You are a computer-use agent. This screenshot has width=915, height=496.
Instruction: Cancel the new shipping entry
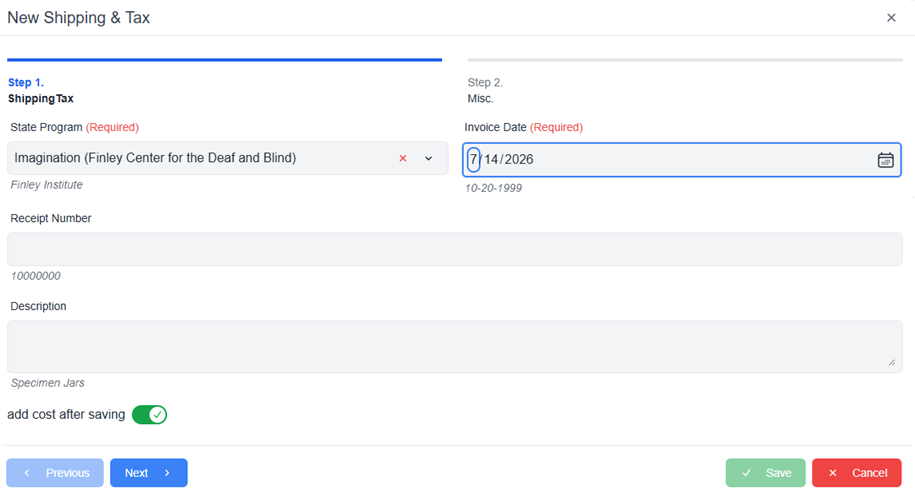click(857, 473)
